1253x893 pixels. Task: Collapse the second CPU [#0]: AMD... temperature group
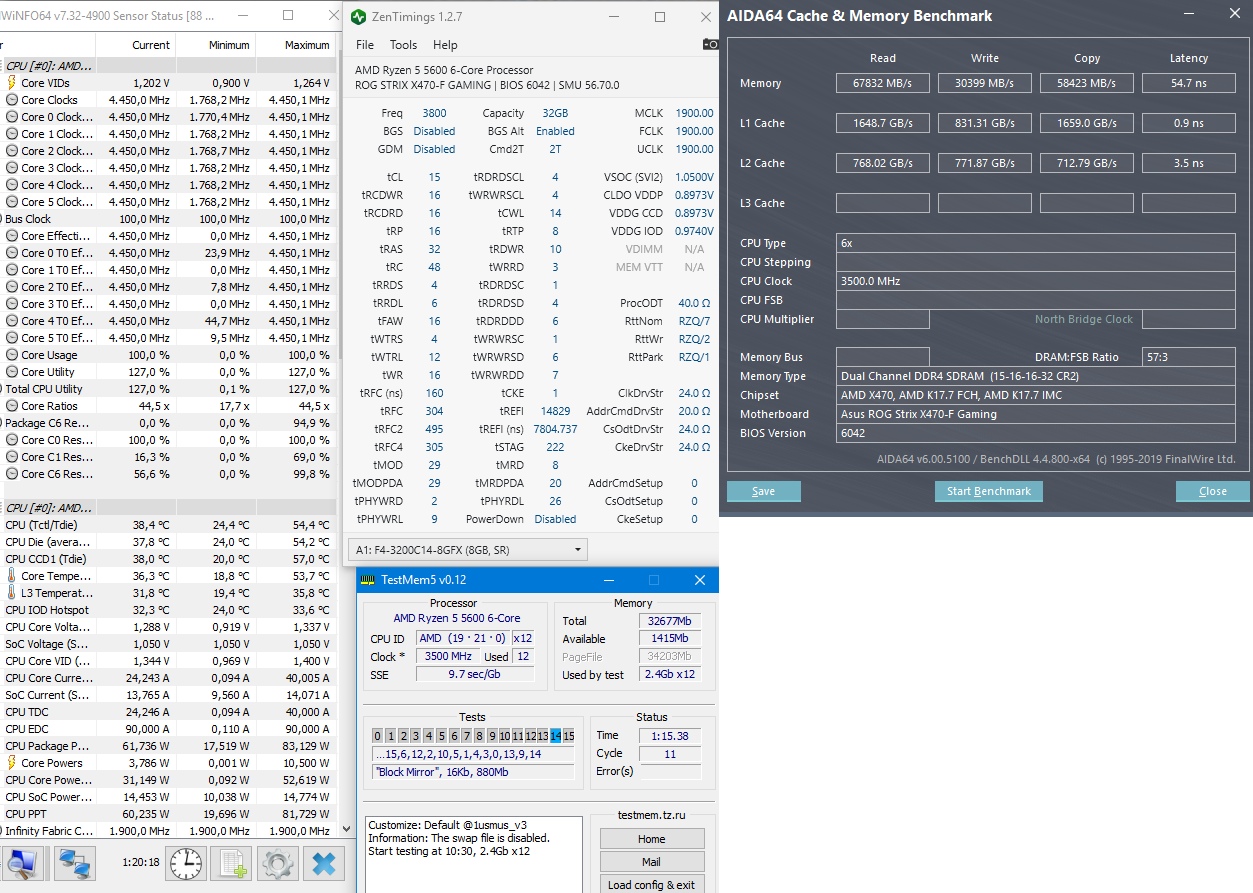pyautogui.click(x=48, y=508)
